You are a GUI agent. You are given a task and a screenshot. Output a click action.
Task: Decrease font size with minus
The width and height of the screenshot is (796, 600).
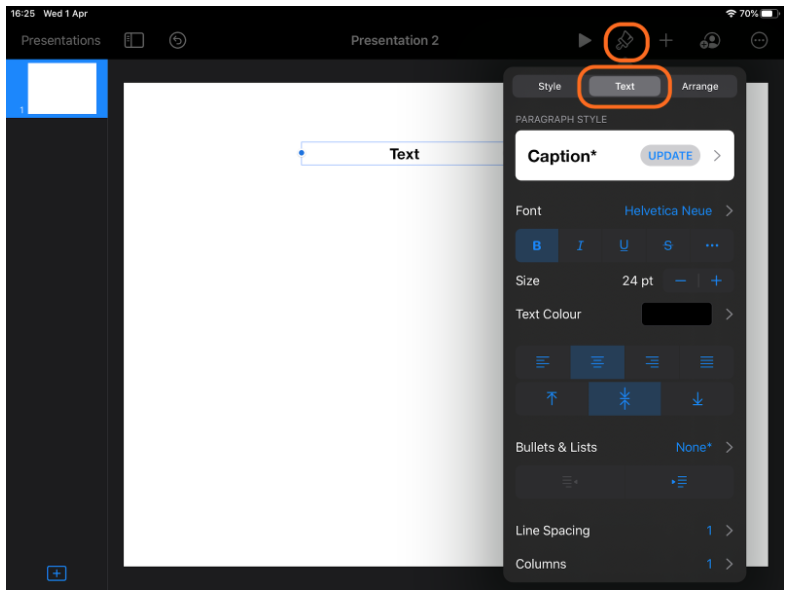[x=680, y=281]
